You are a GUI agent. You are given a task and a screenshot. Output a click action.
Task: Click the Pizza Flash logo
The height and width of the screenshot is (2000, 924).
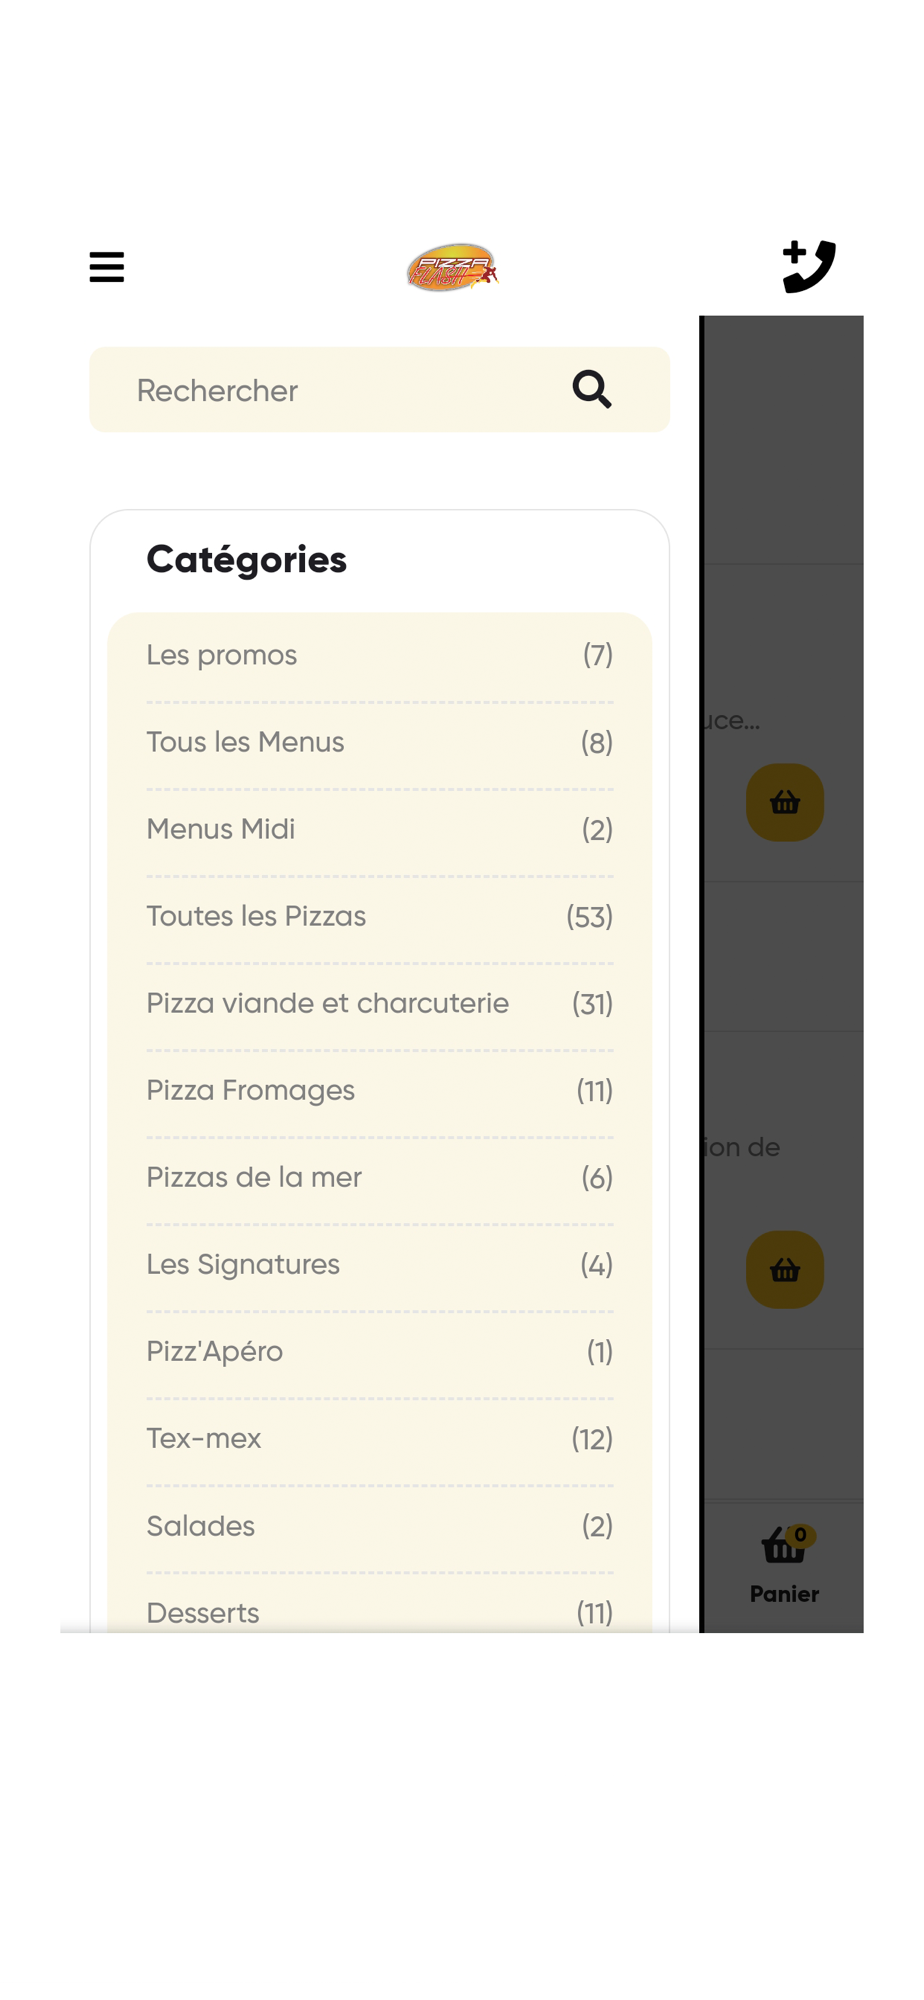click(453, 268)
